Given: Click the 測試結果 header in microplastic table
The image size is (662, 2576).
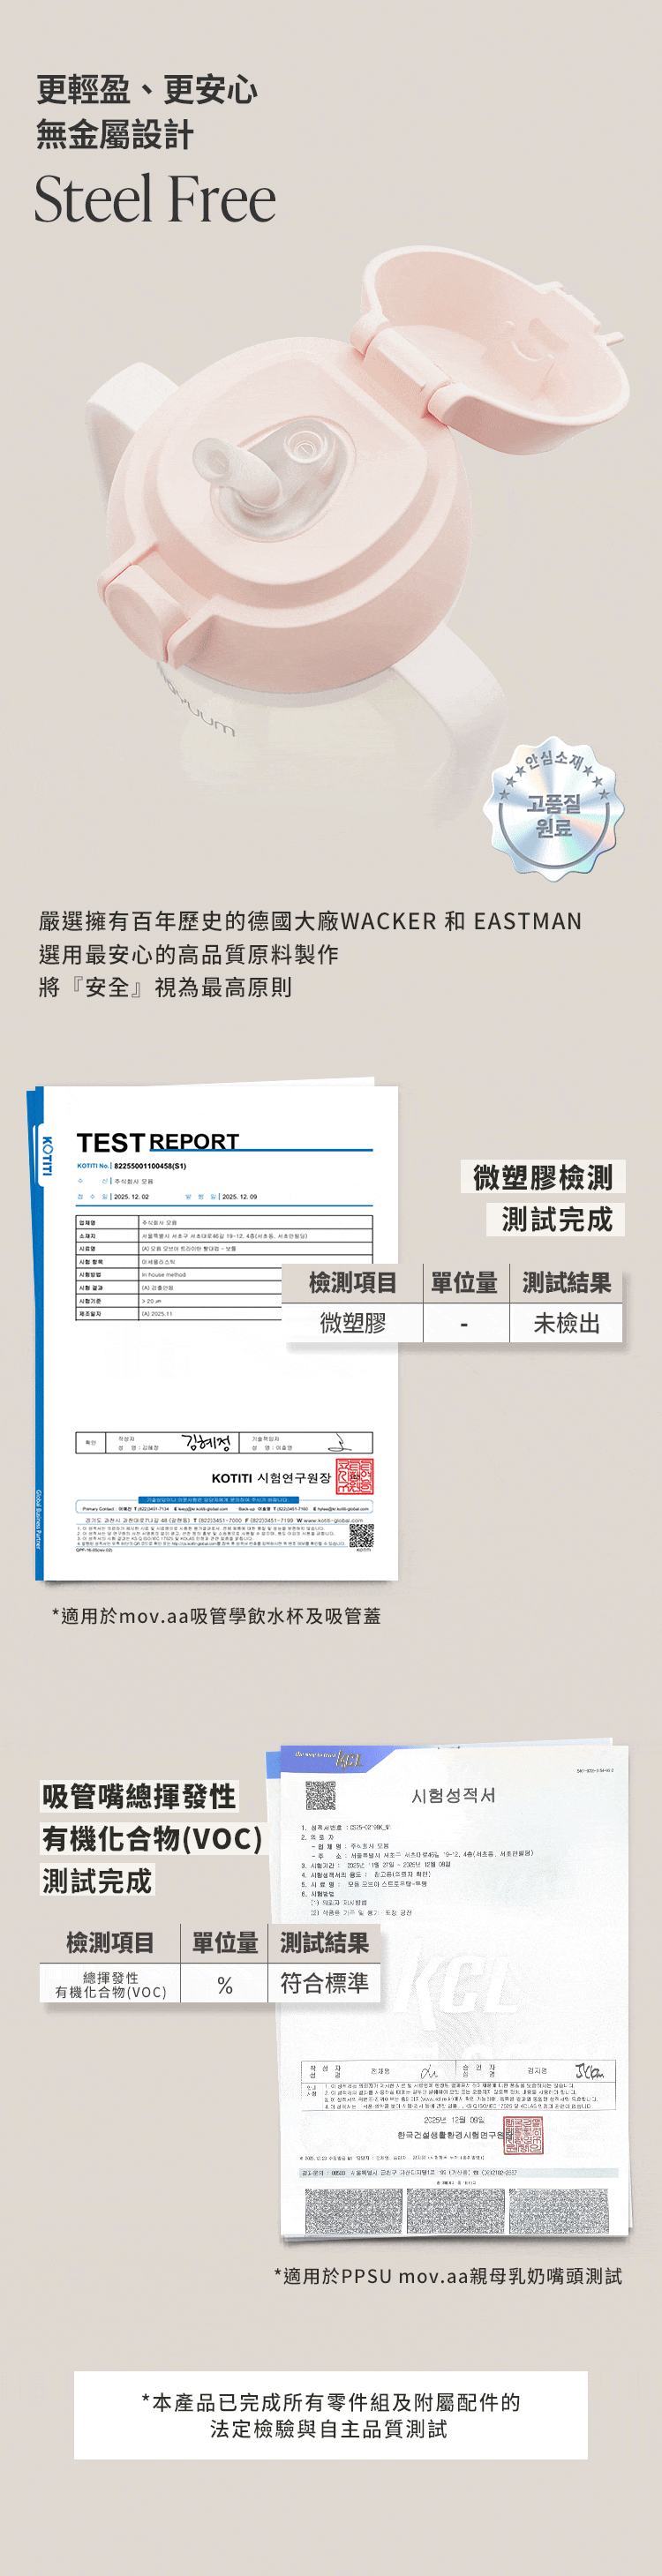Looking at the screenshot, I should [x=566, y=1283].
